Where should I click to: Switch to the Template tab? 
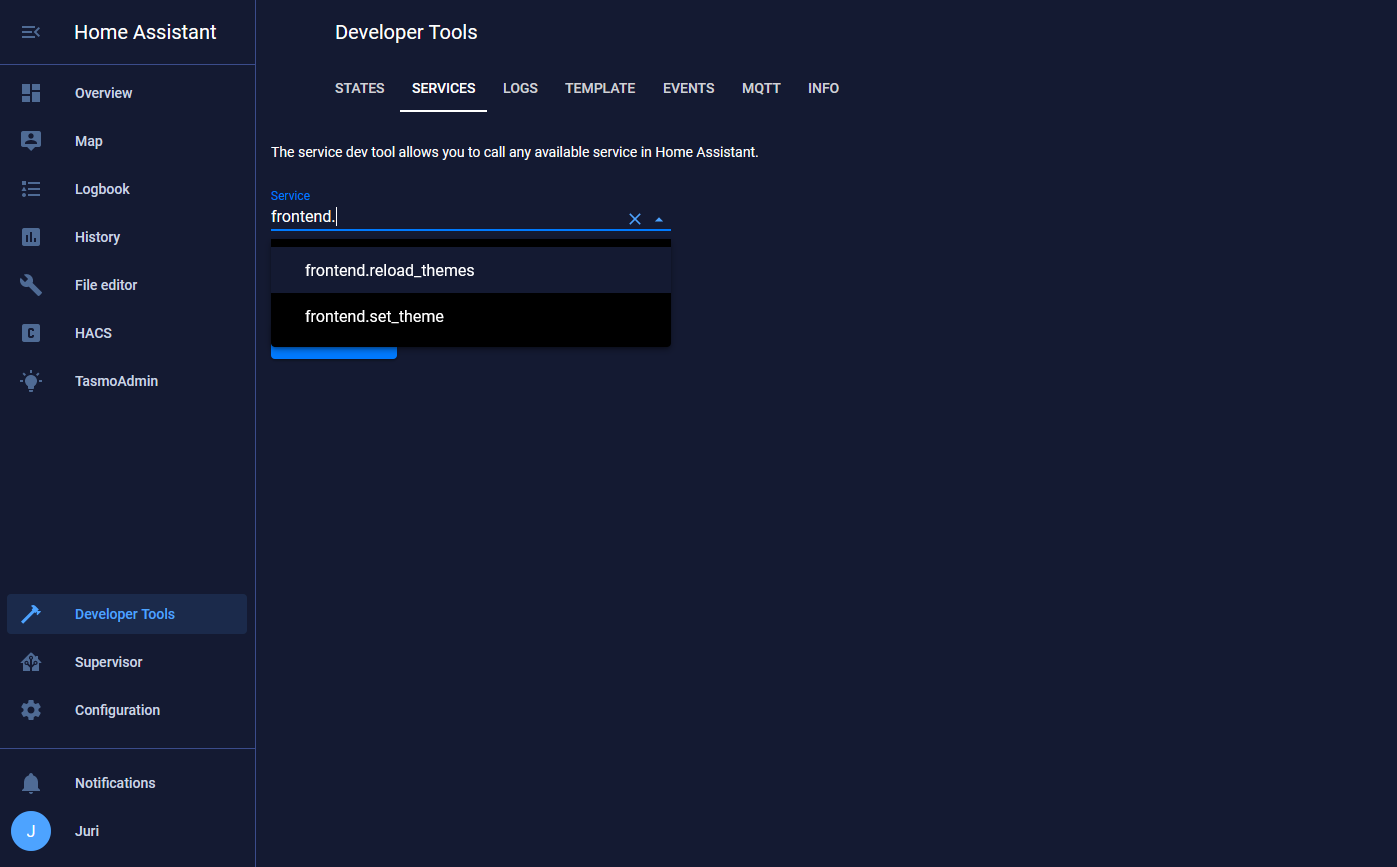pos(600,88)
